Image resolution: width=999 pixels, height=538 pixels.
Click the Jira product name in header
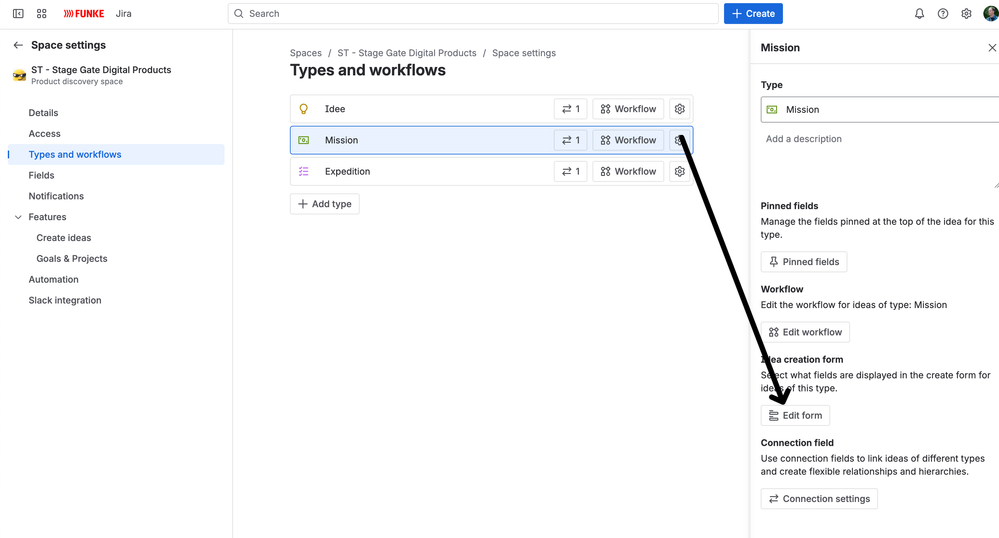coord(124,13)
